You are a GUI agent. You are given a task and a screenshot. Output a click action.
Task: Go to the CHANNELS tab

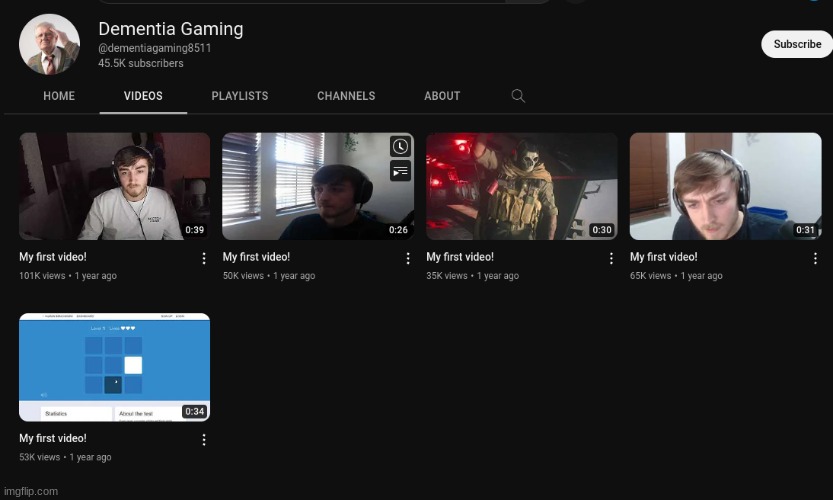[346, 96]
